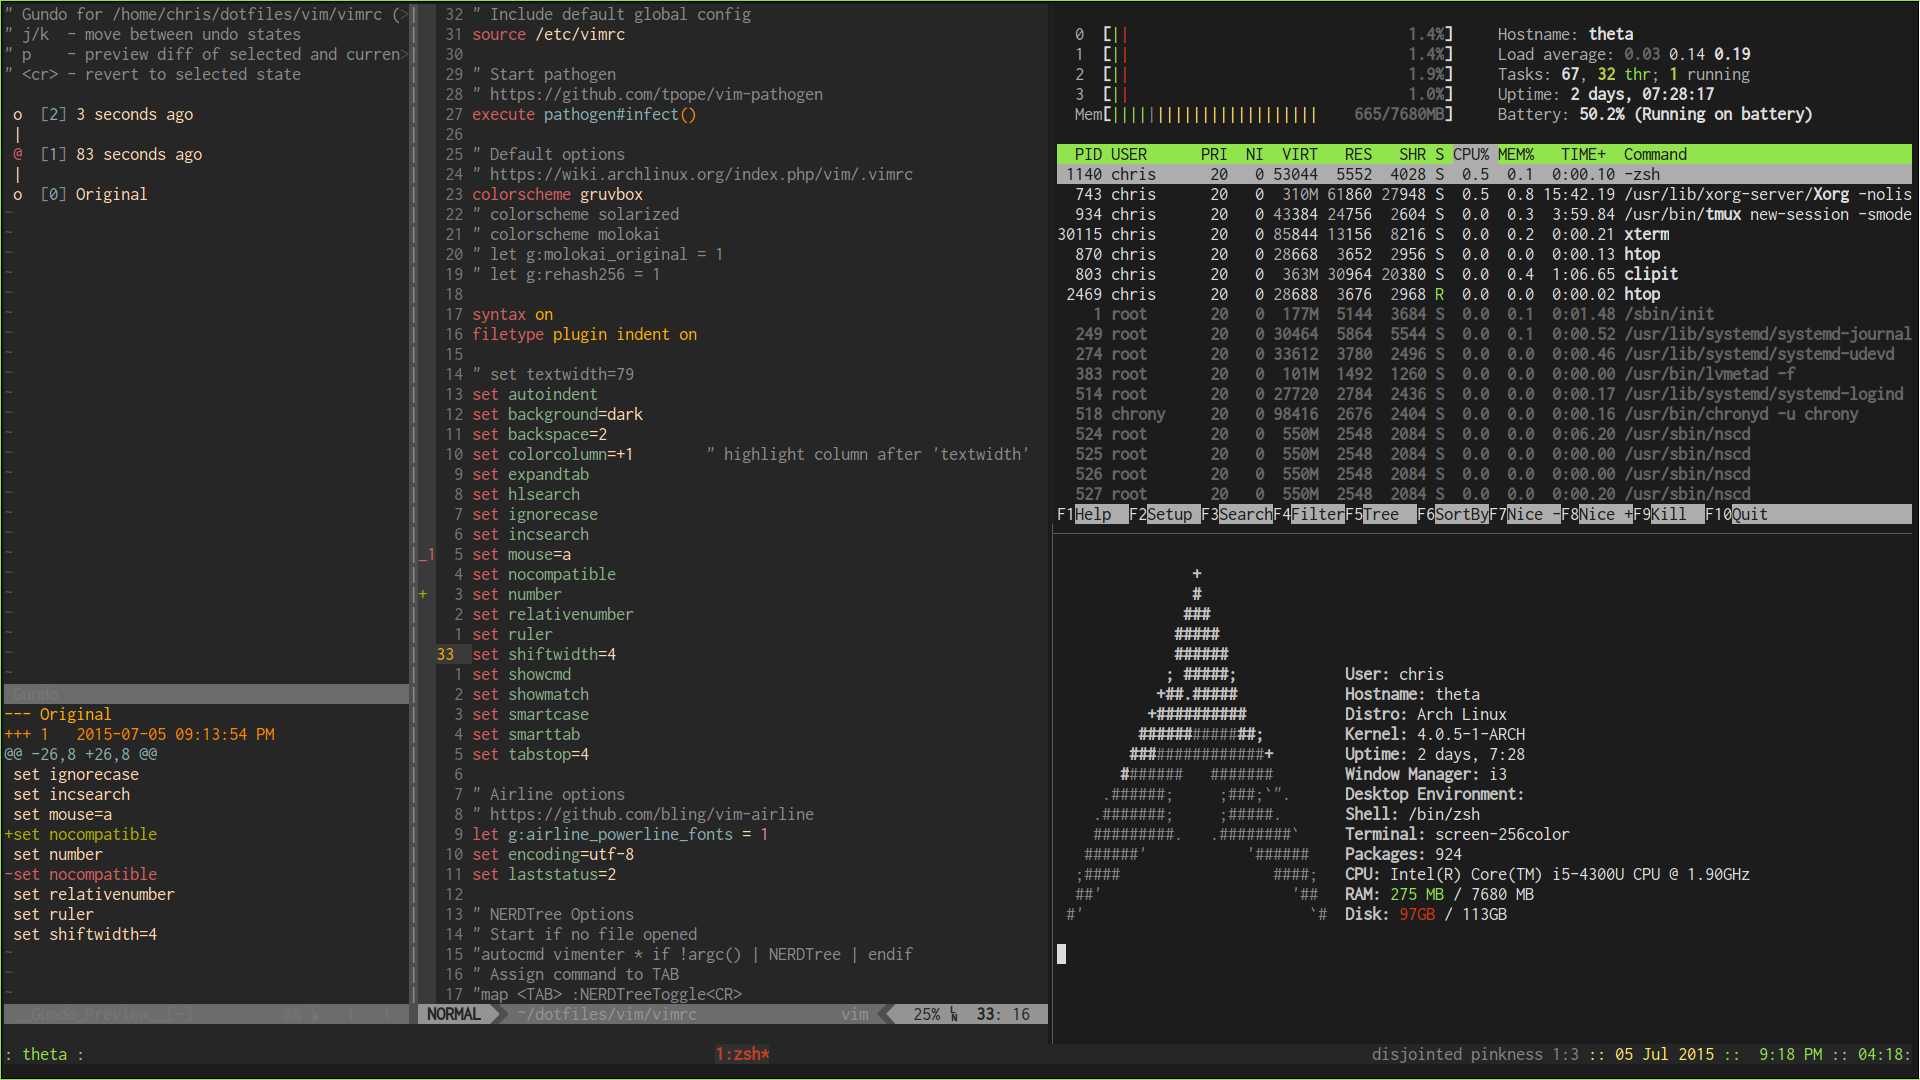Click F10 Quit in htop

click(x=1748, y=514)
